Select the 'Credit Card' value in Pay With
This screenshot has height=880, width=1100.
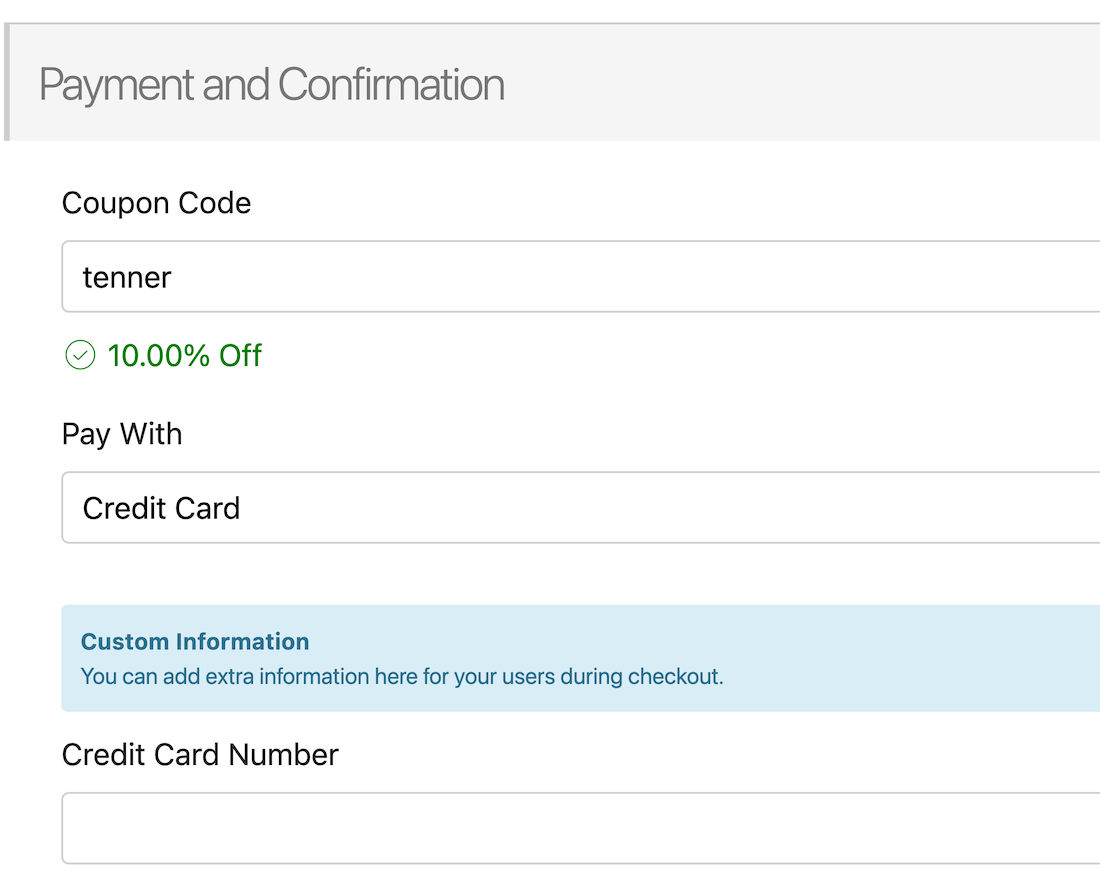pos(161,508)
